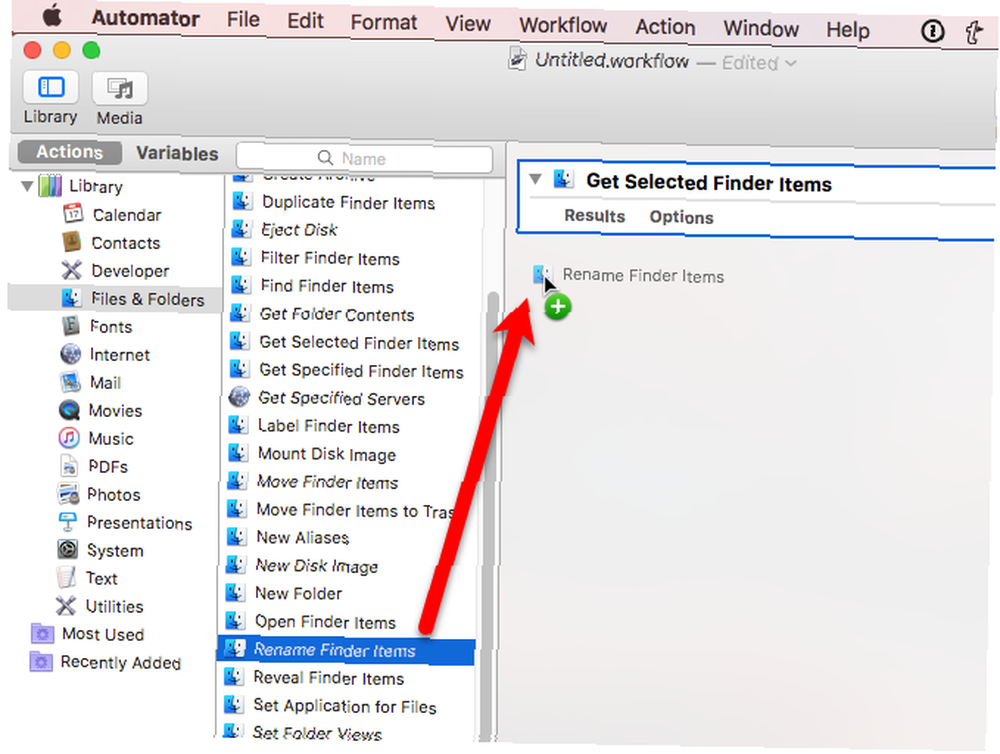Select the Text category icon
The height and width of the screenshot is (754, 1000).
pyautogui.click(x=66, y=577)
